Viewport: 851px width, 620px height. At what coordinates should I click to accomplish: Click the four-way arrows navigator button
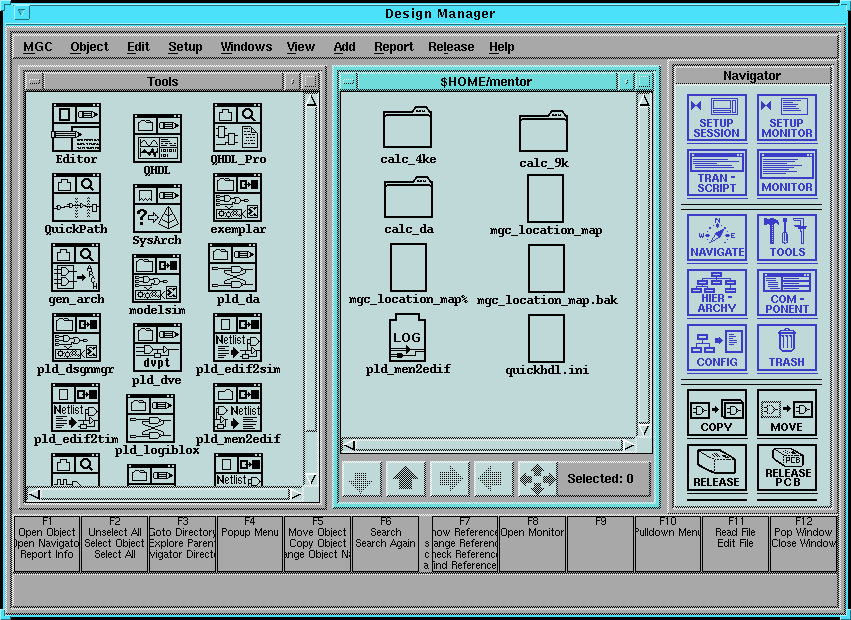coord(537,479)
